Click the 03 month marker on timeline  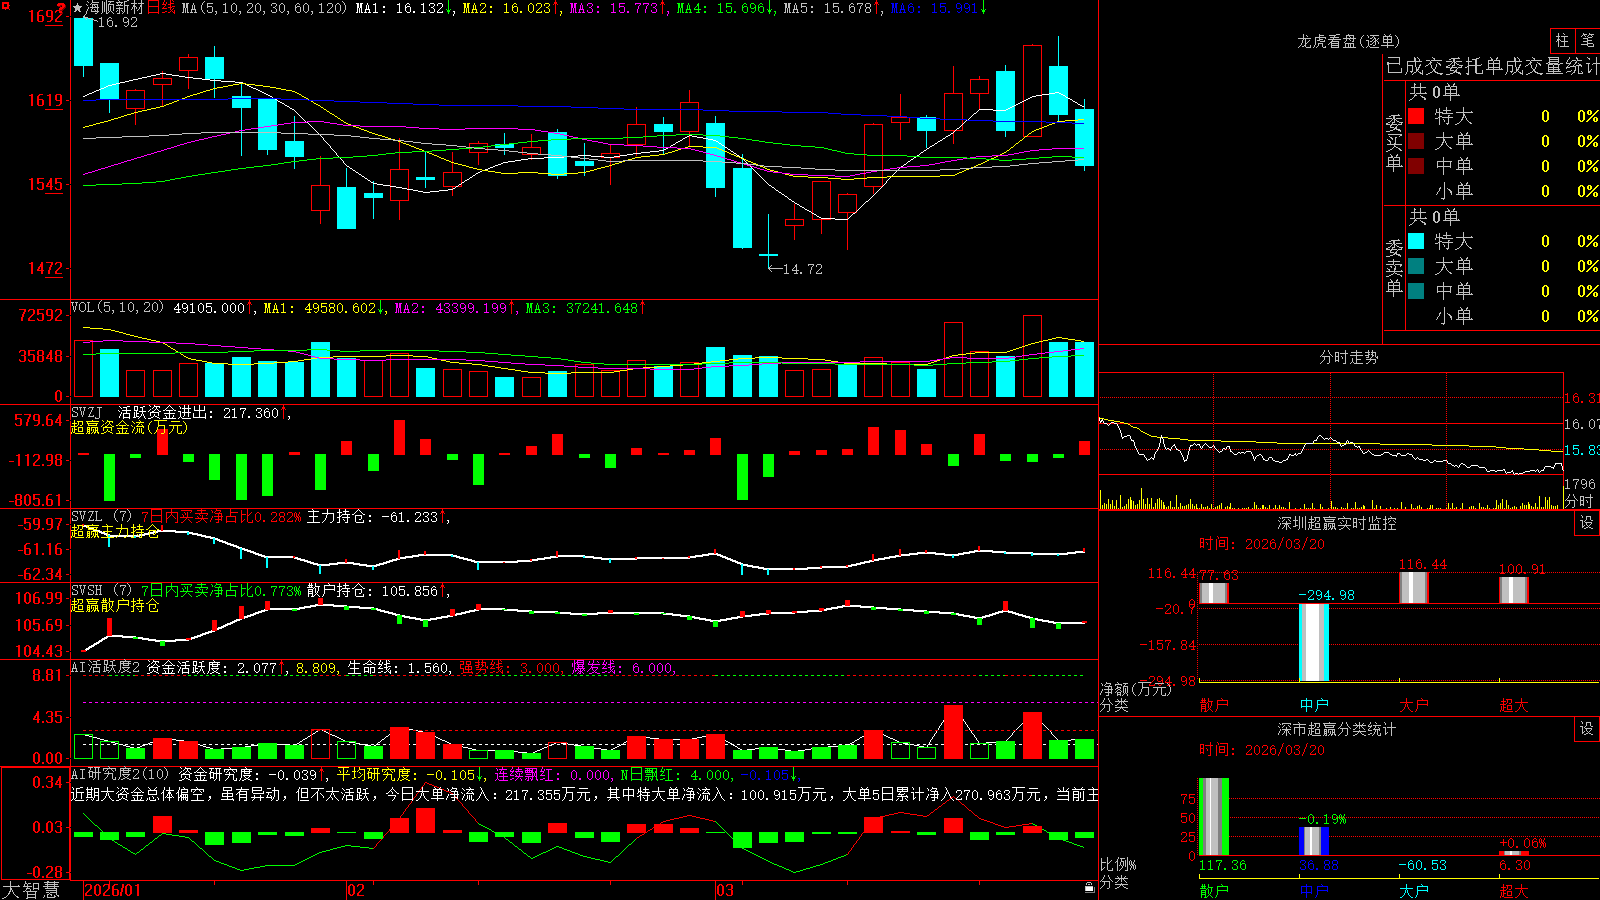point(725,890)
